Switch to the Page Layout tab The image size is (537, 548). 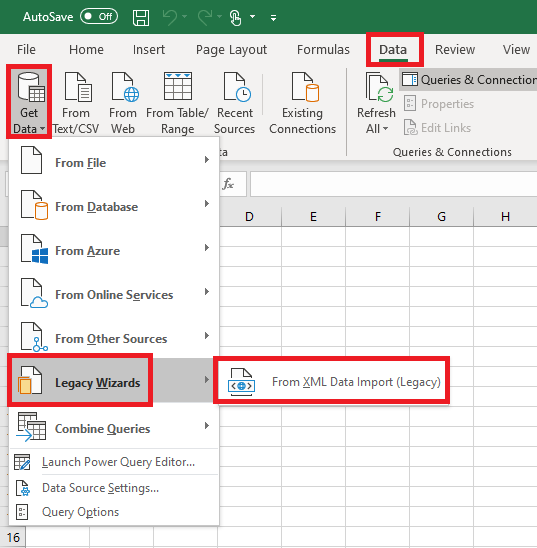pos(231,49)
